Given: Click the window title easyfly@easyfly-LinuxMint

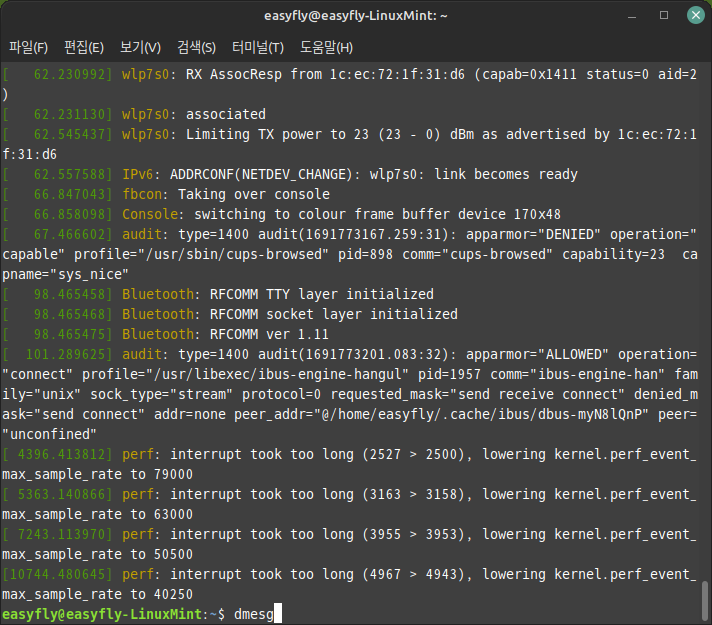Looking at the screenshot, I should (356, 16).
